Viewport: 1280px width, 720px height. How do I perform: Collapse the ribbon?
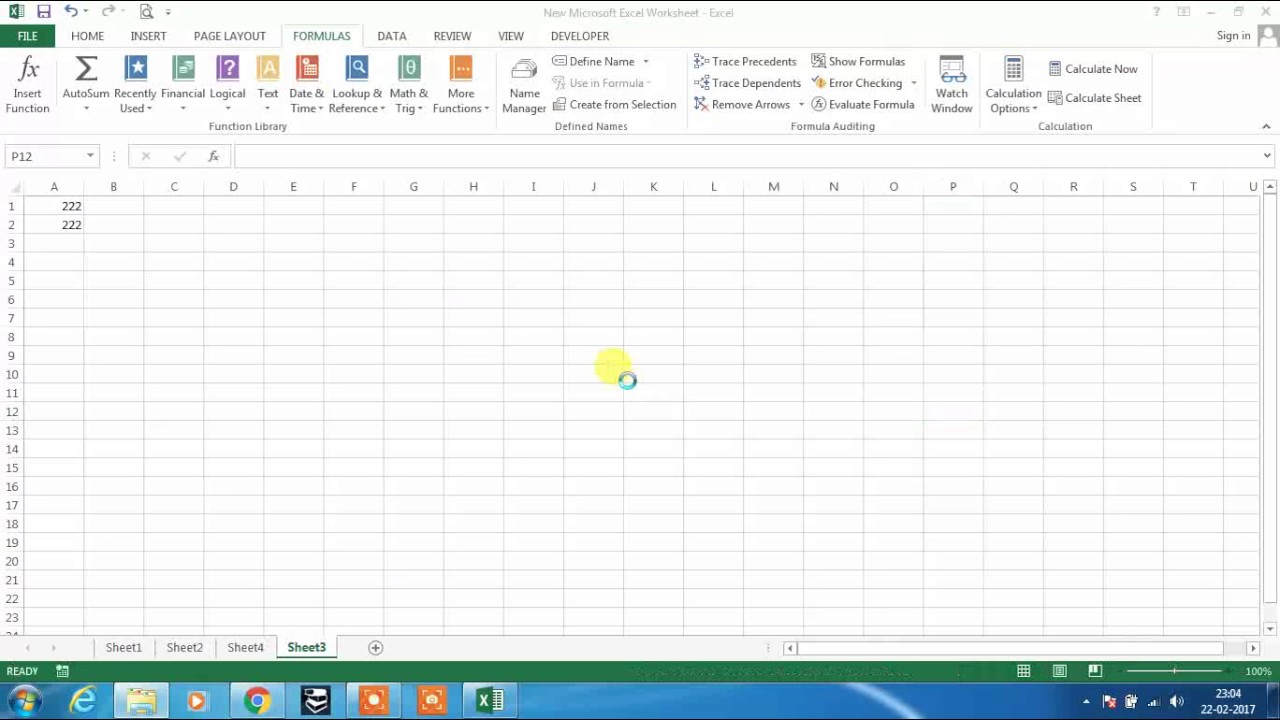(x=1266, y=126)
